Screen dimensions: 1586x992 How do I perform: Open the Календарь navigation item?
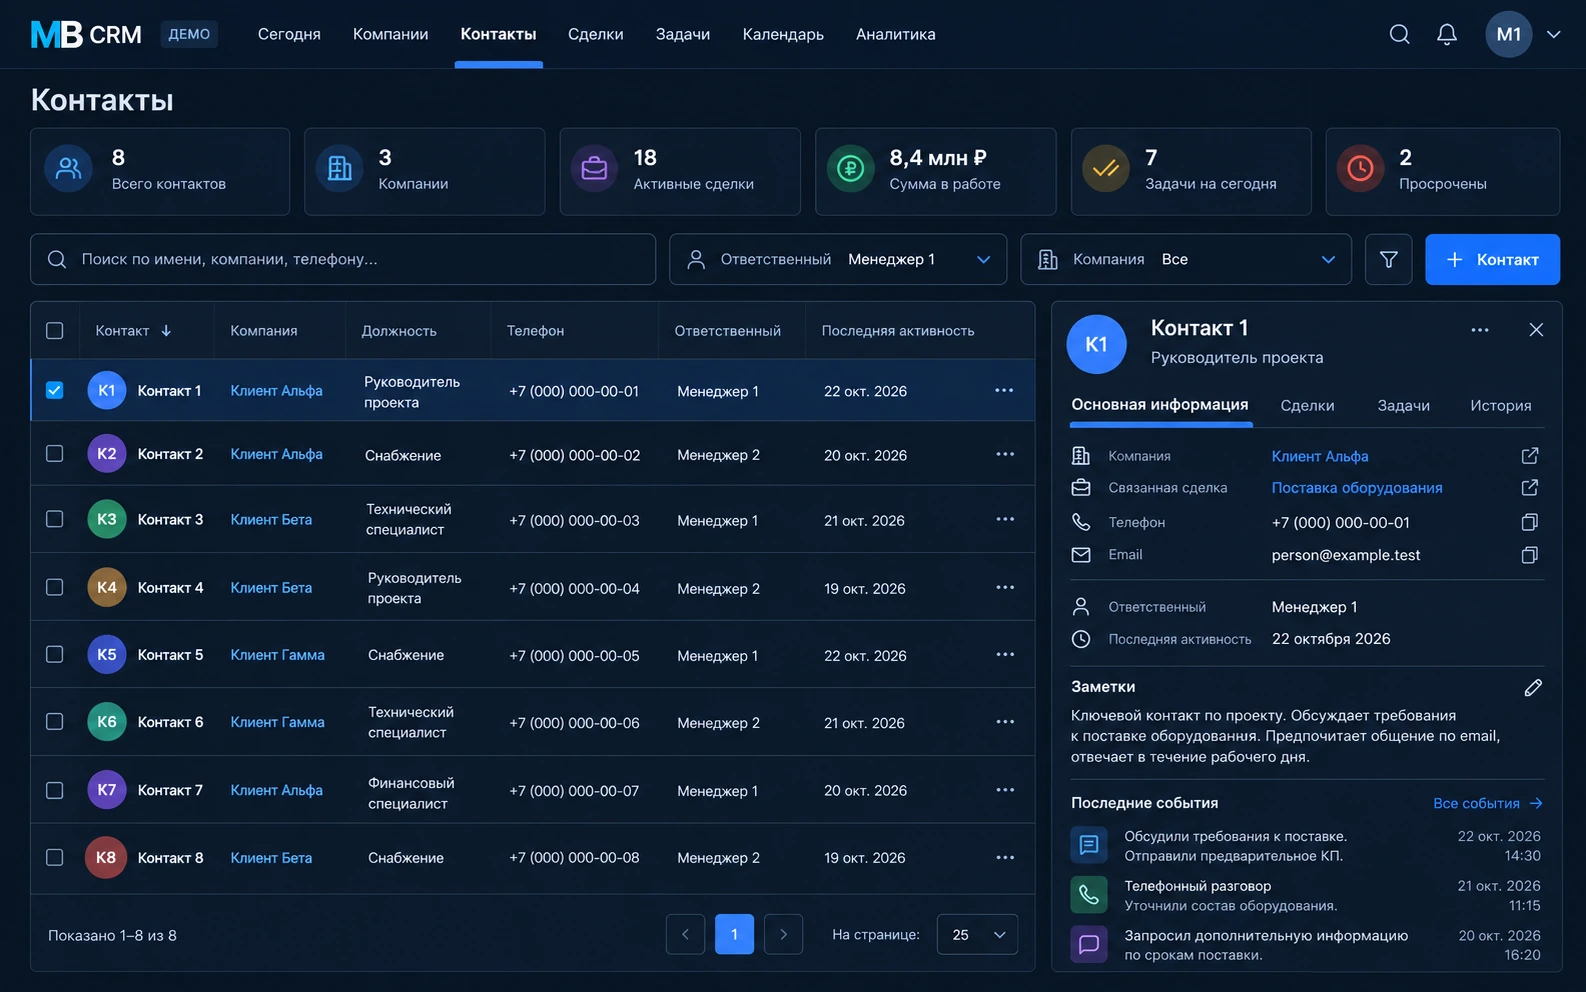pos(783,34)
